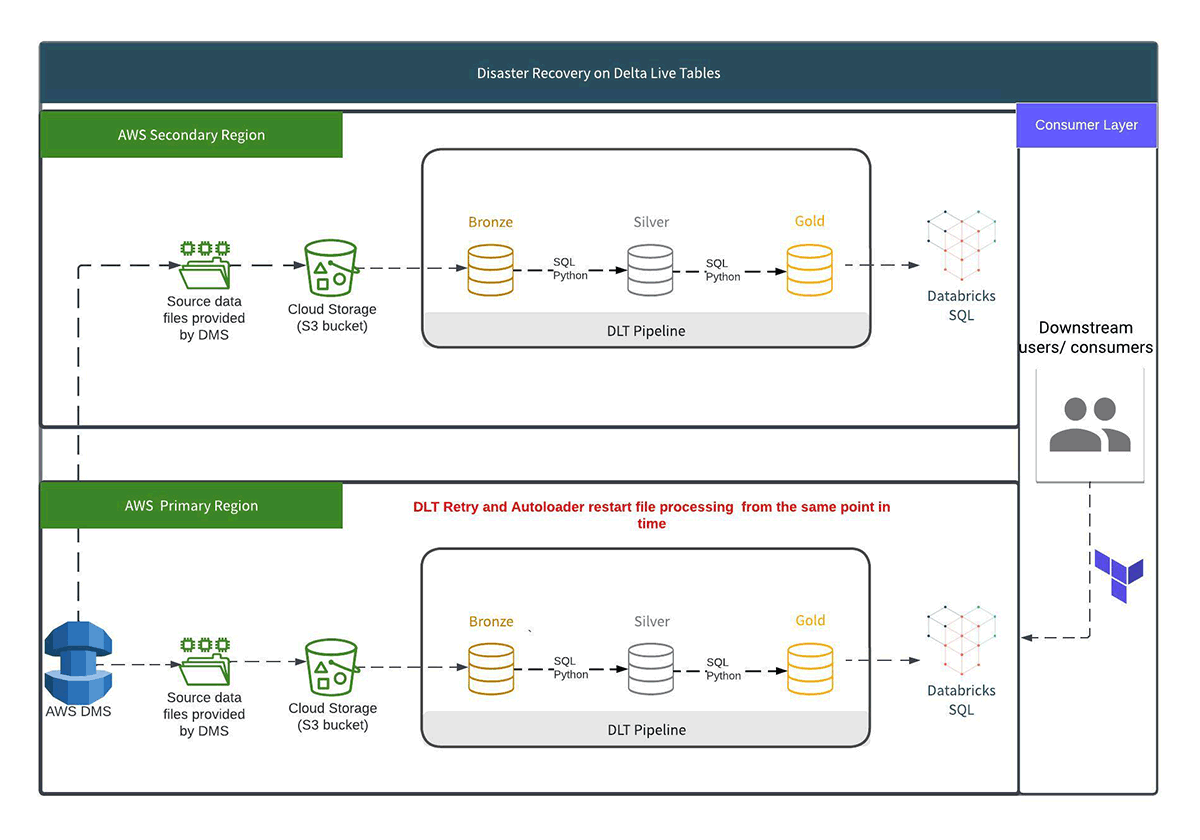This screenshot has height=840, width=1200.
Task: Select "DLT Pipeline" label in Secondary Region
Action: coord(646,331)
